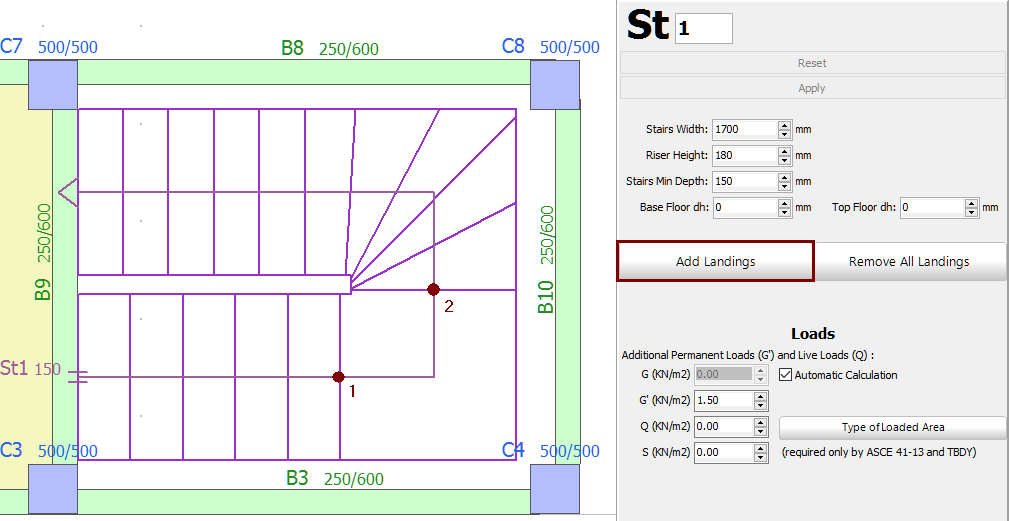Click column C8 in the plan

pos(554,84)
